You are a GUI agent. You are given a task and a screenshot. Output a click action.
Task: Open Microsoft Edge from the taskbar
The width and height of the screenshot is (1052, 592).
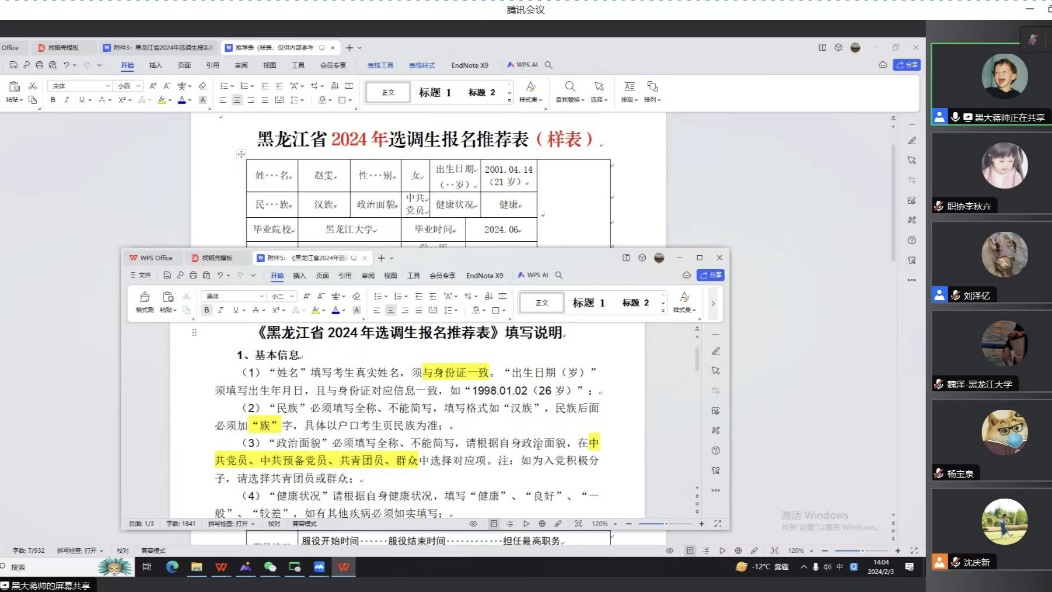click(x=172, y=567)
